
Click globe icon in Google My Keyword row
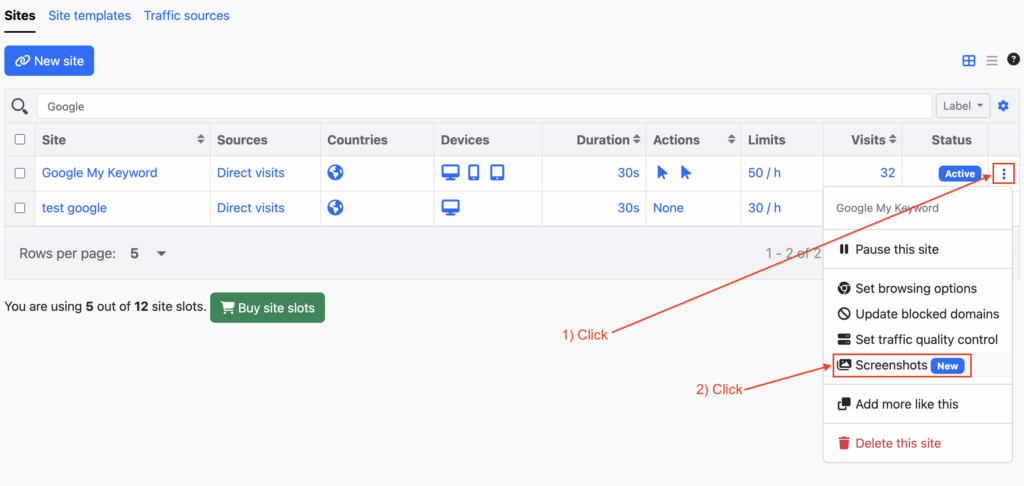click(336, 172)
